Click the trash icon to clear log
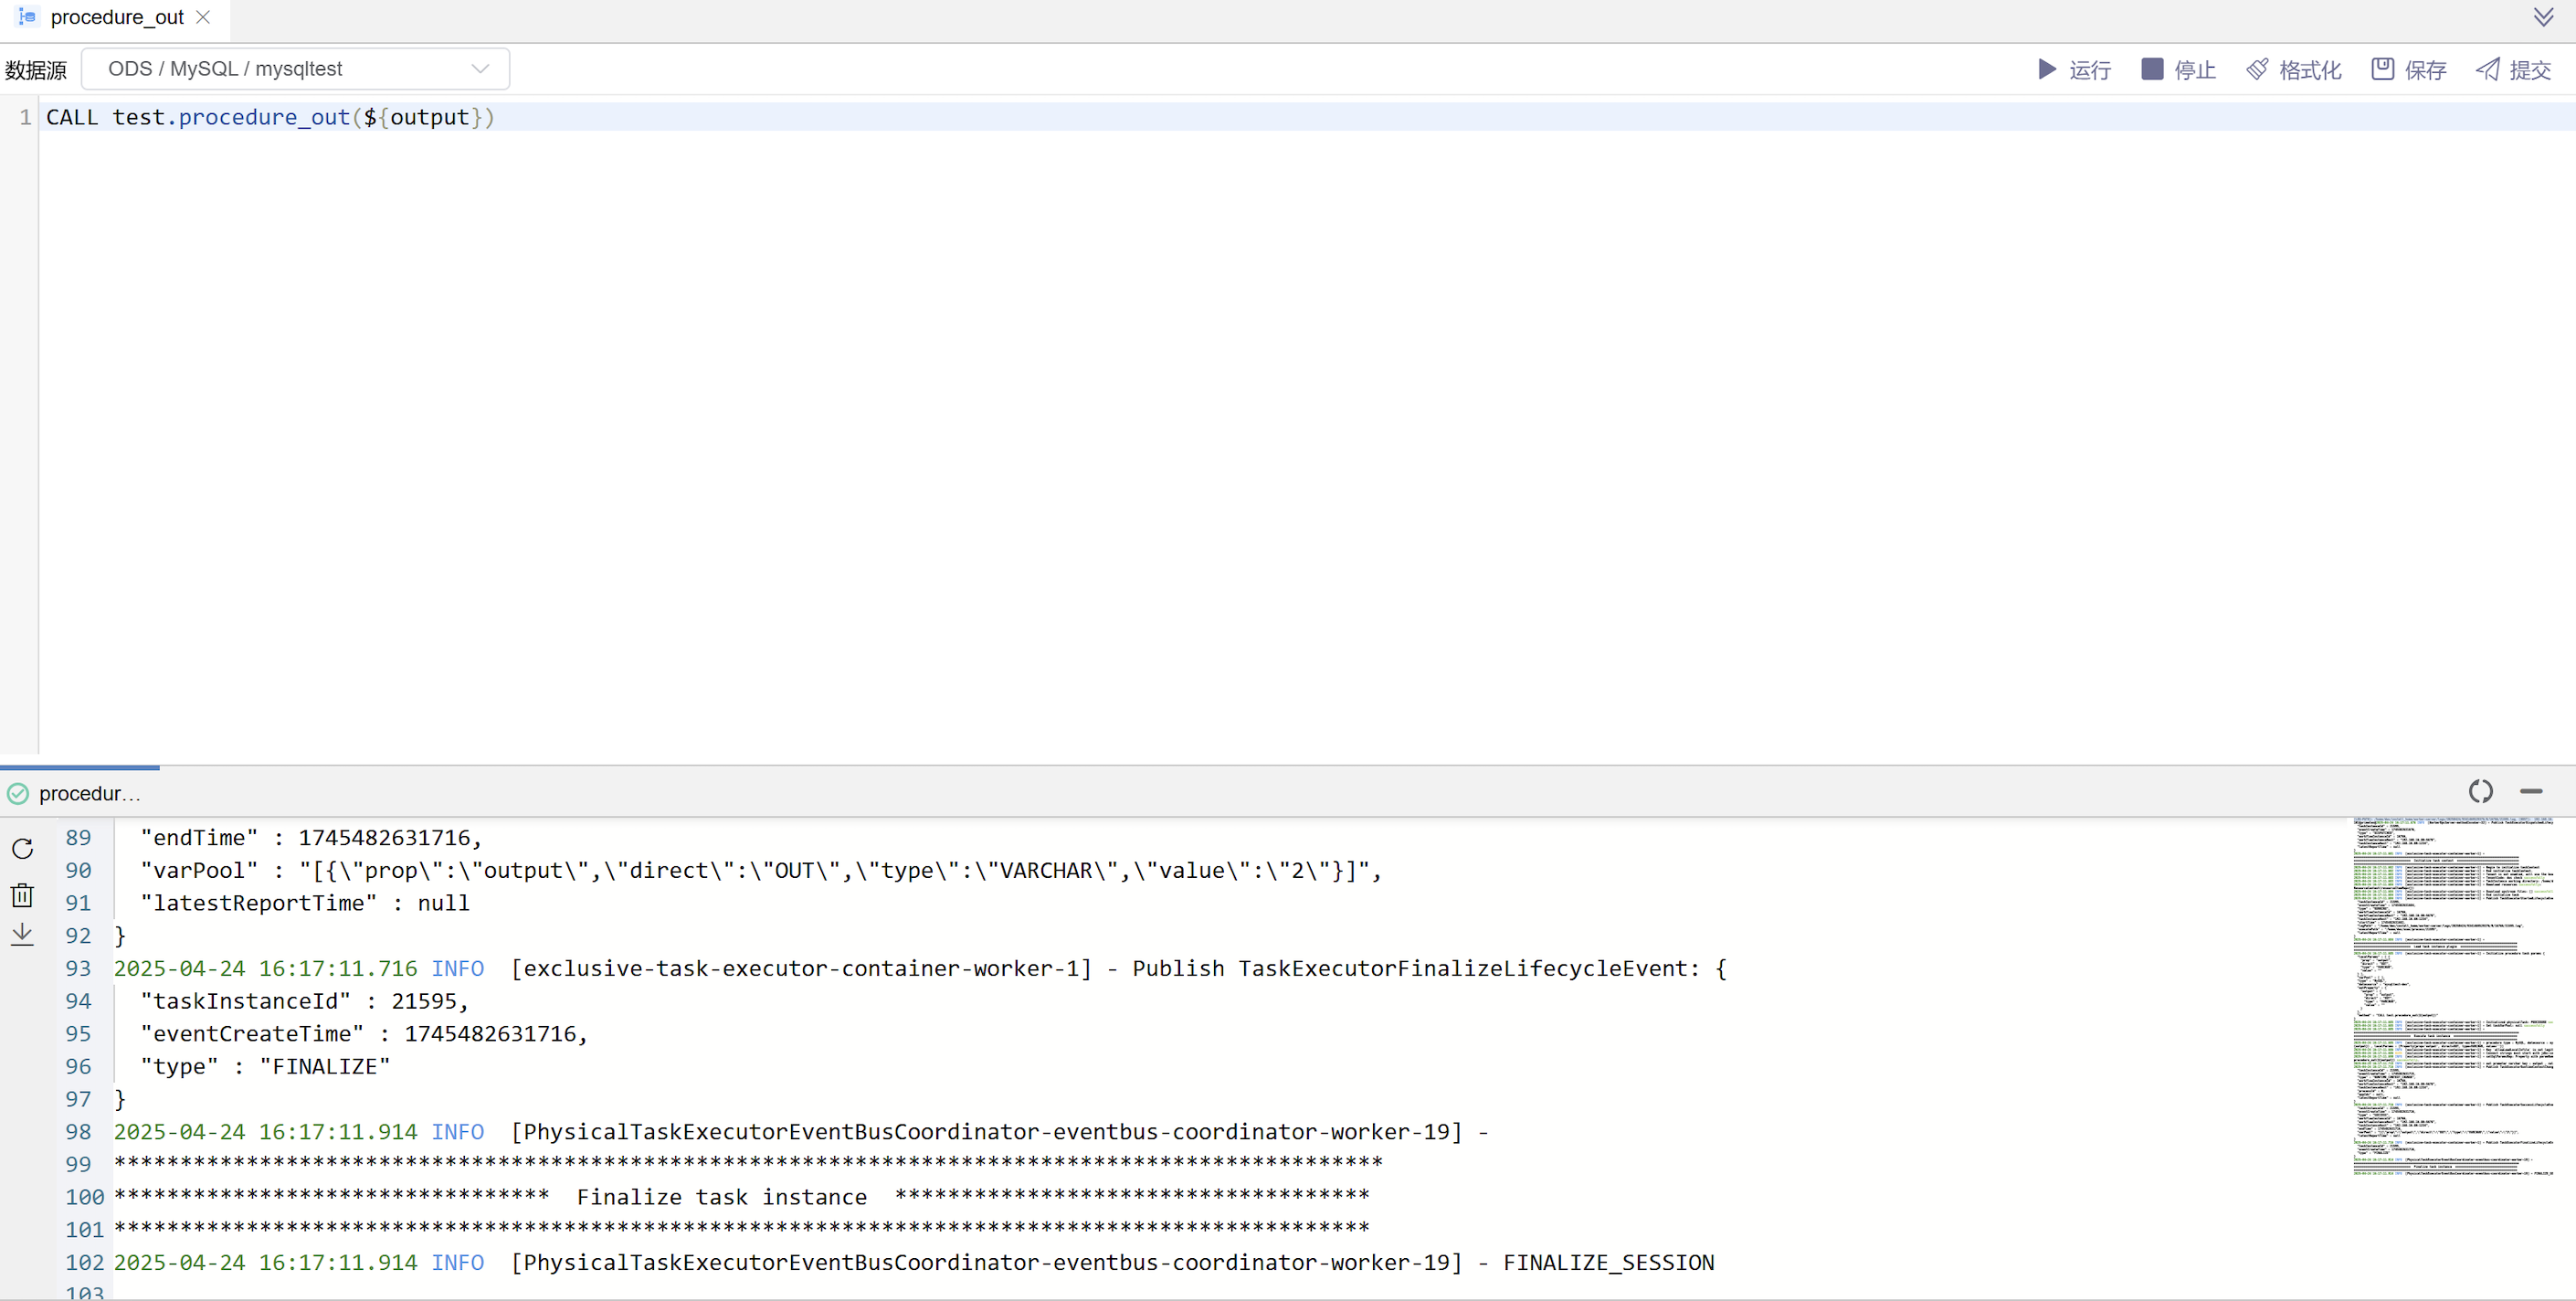Image resolution: width=2576 pixels, height=1301 pixels. [x=23, y=894]
